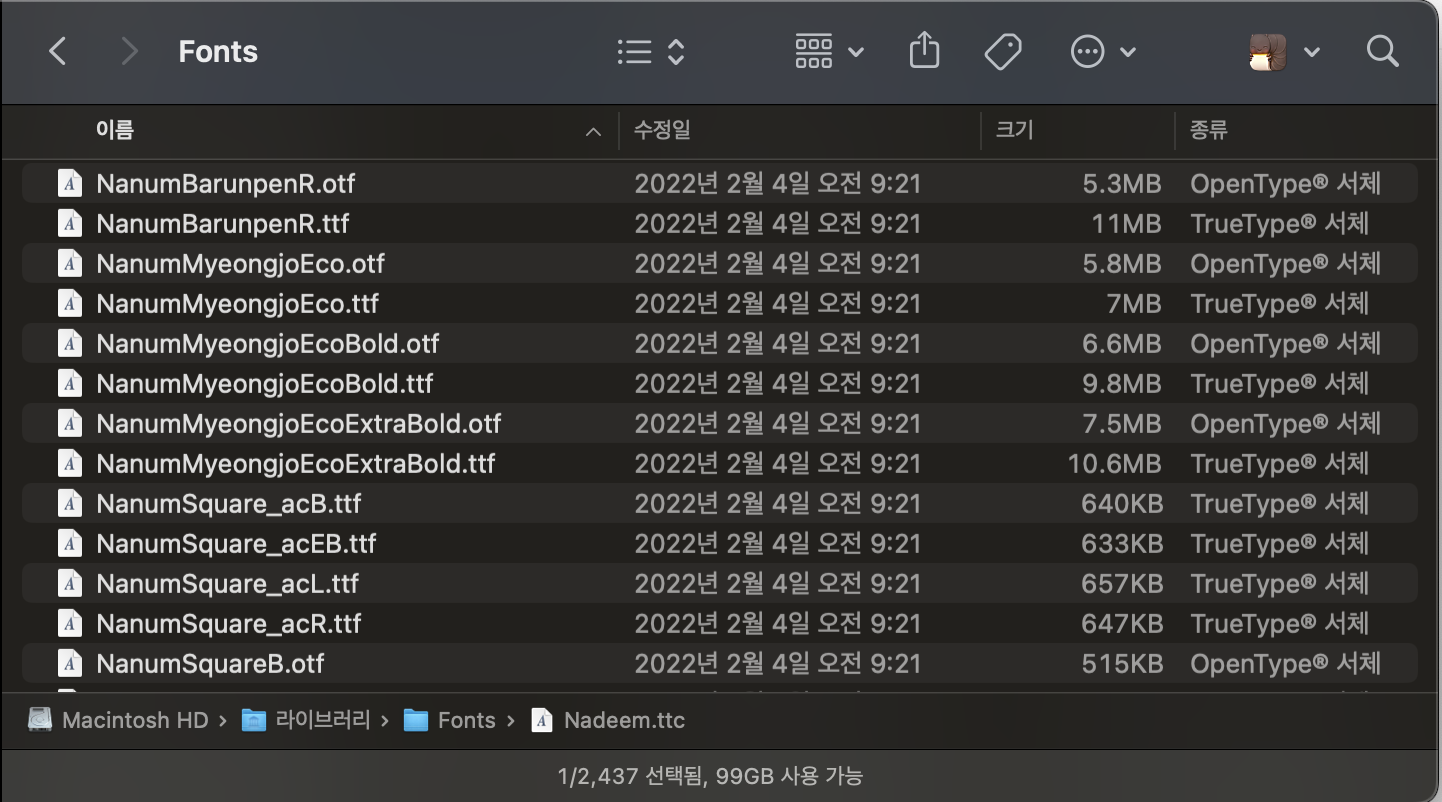Sort by 크기 column header
1442x802 pixels.
point(1014,130)
